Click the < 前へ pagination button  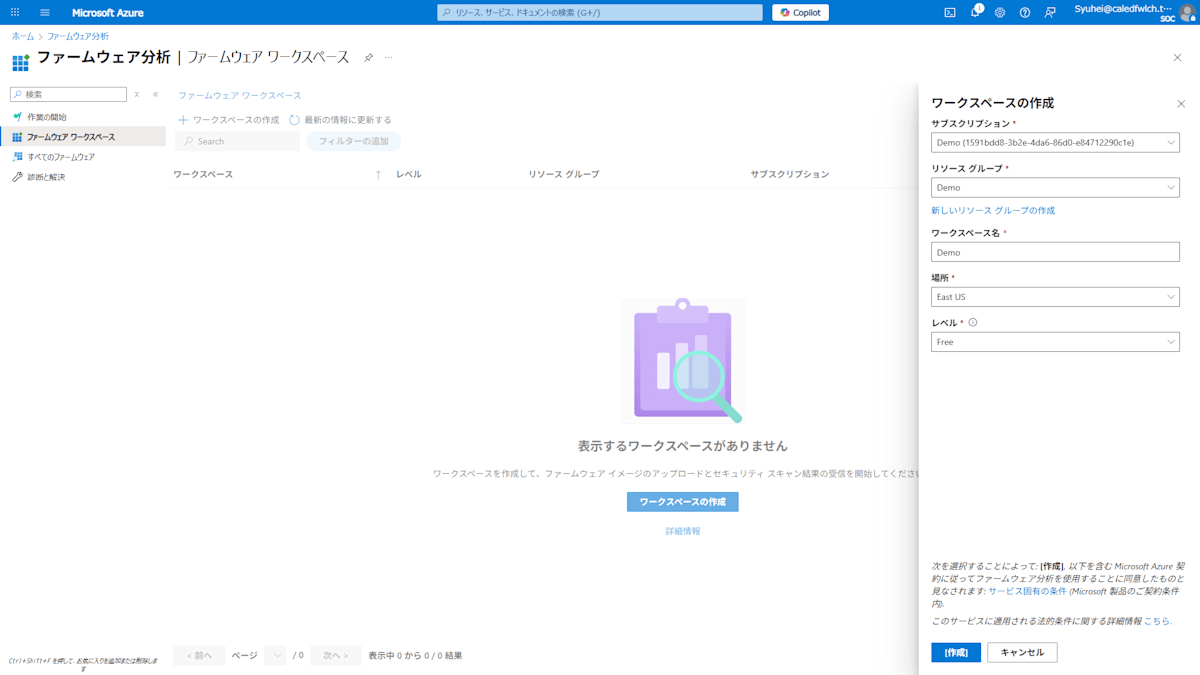coord(199,656)
